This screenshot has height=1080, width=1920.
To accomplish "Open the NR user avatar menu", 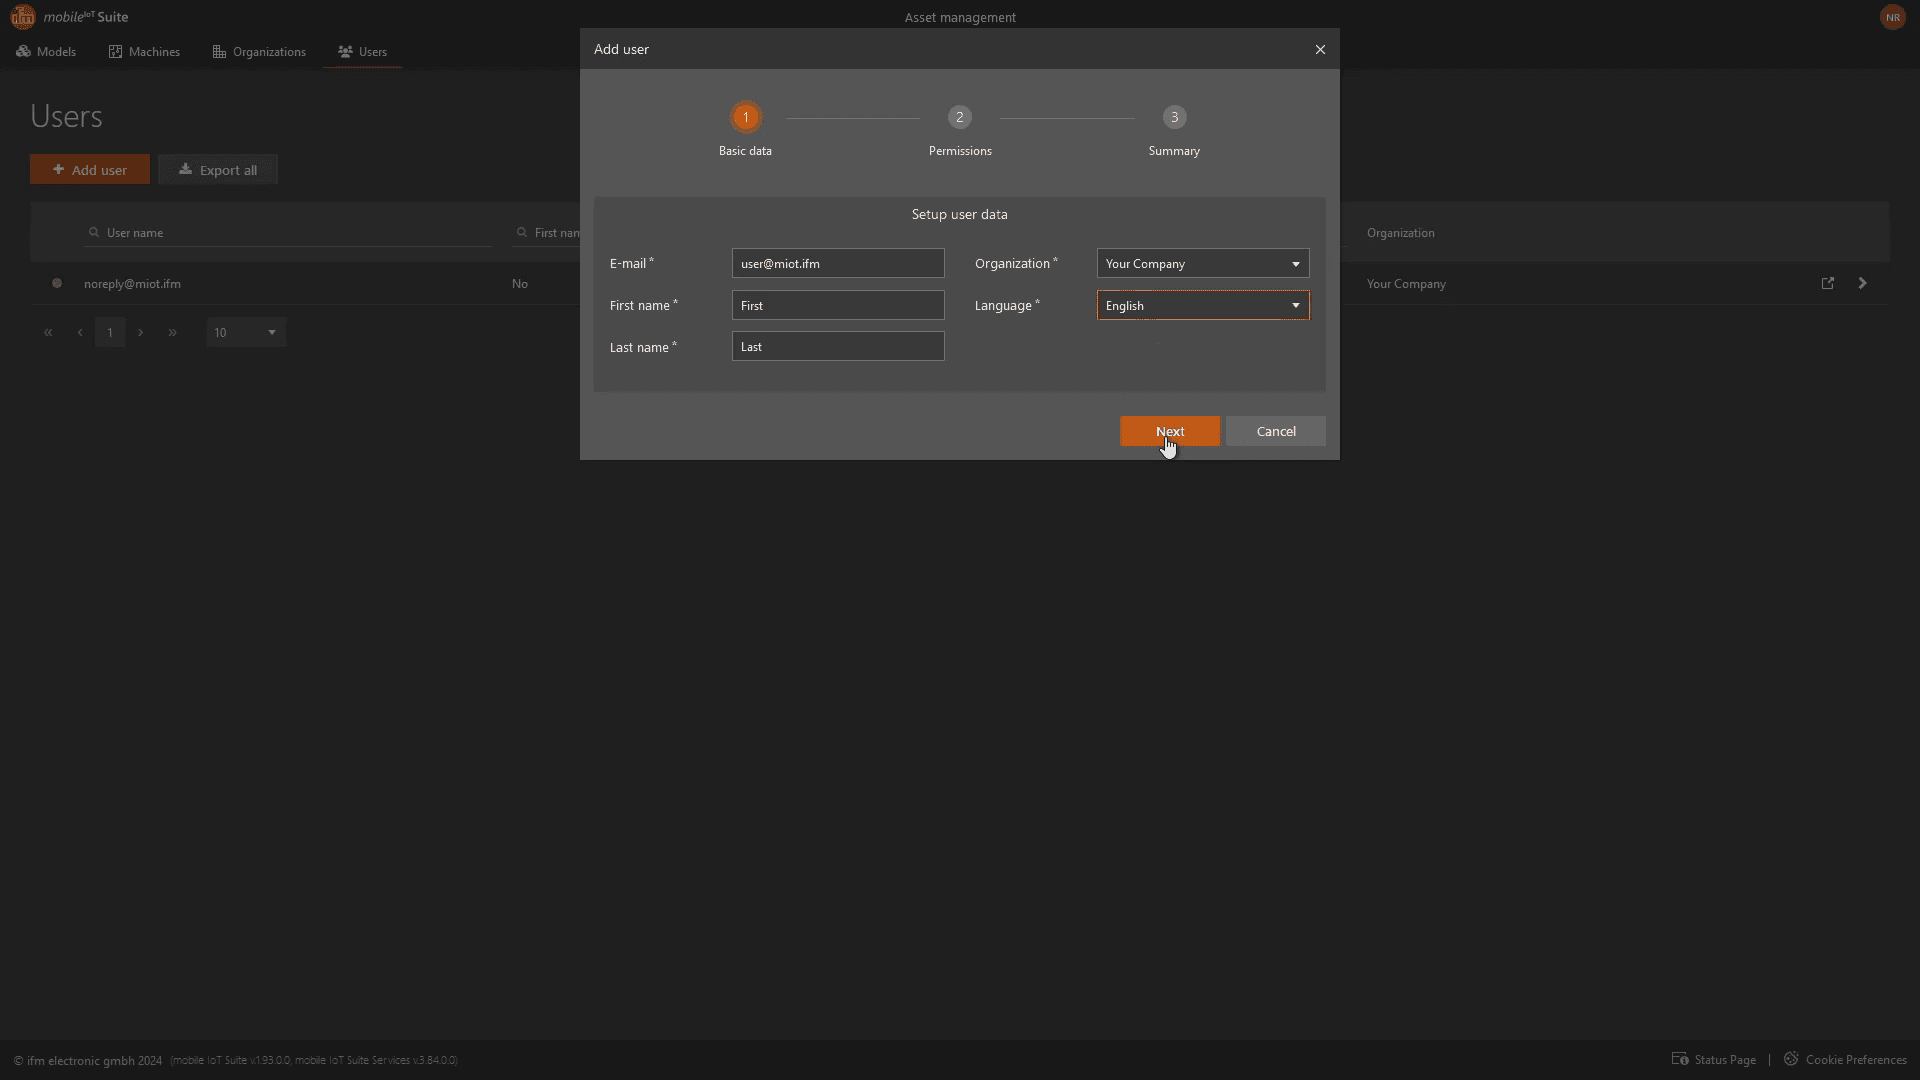I will (1892, 17).
